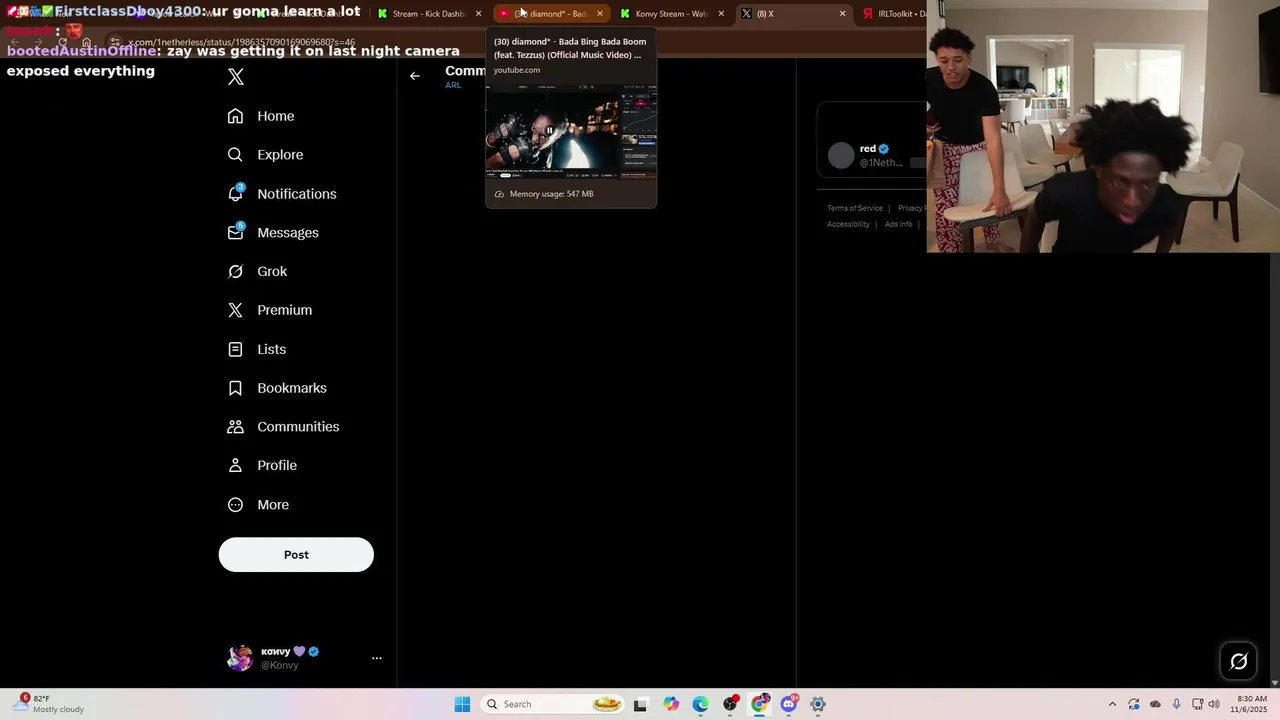Click the Premium X icon
Image resolution: width=1280 pixels, height=720 pixels.
(235, 310)
